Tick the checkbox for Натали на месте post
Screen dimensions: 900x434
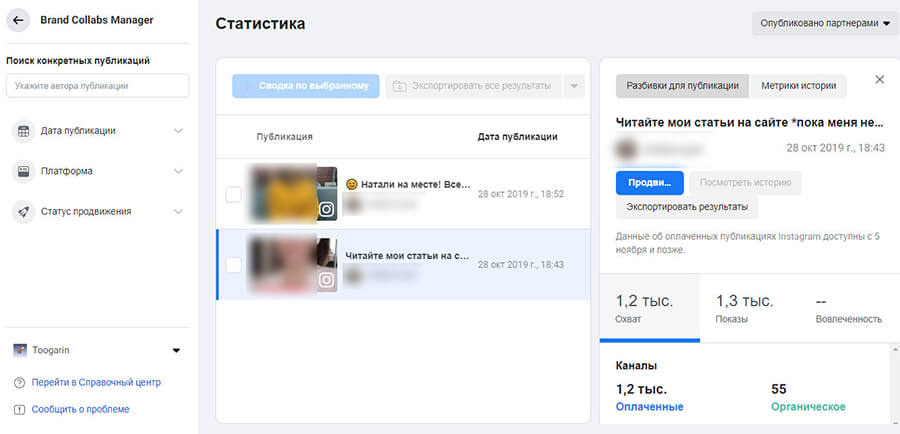pyautogui.click(x=234, y=195)
